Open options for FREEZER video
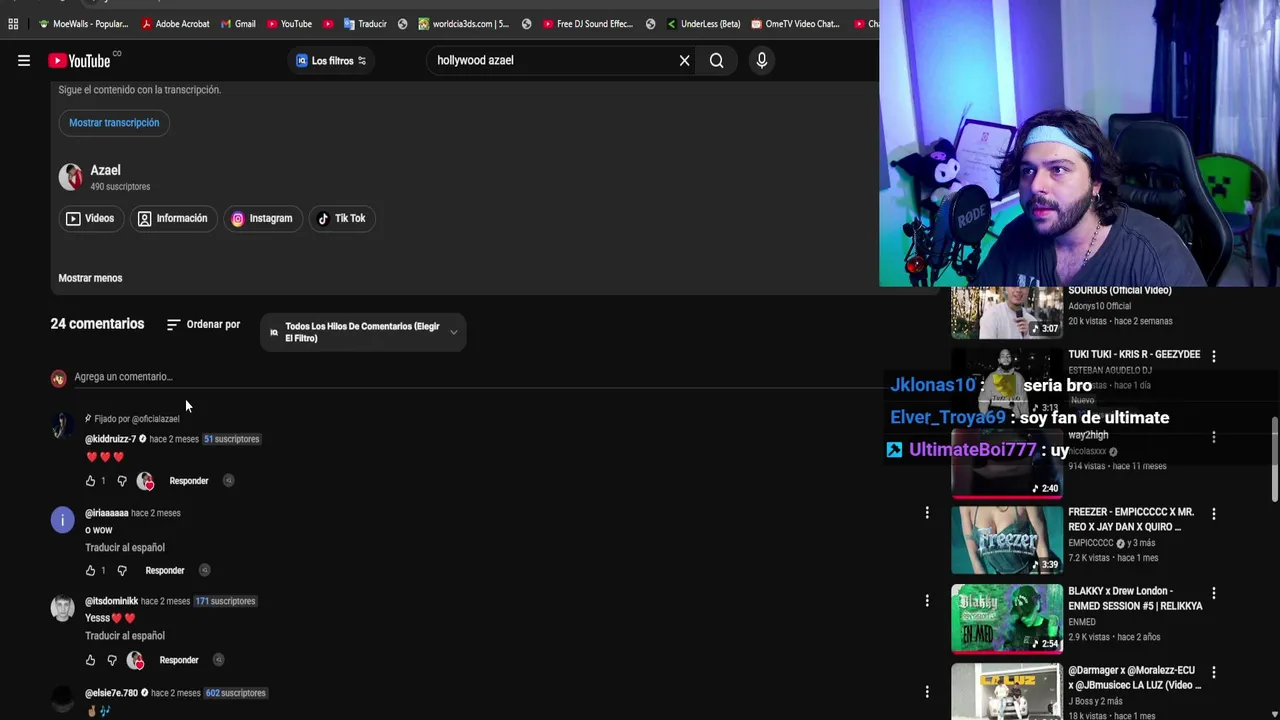 coord(1214,514)
